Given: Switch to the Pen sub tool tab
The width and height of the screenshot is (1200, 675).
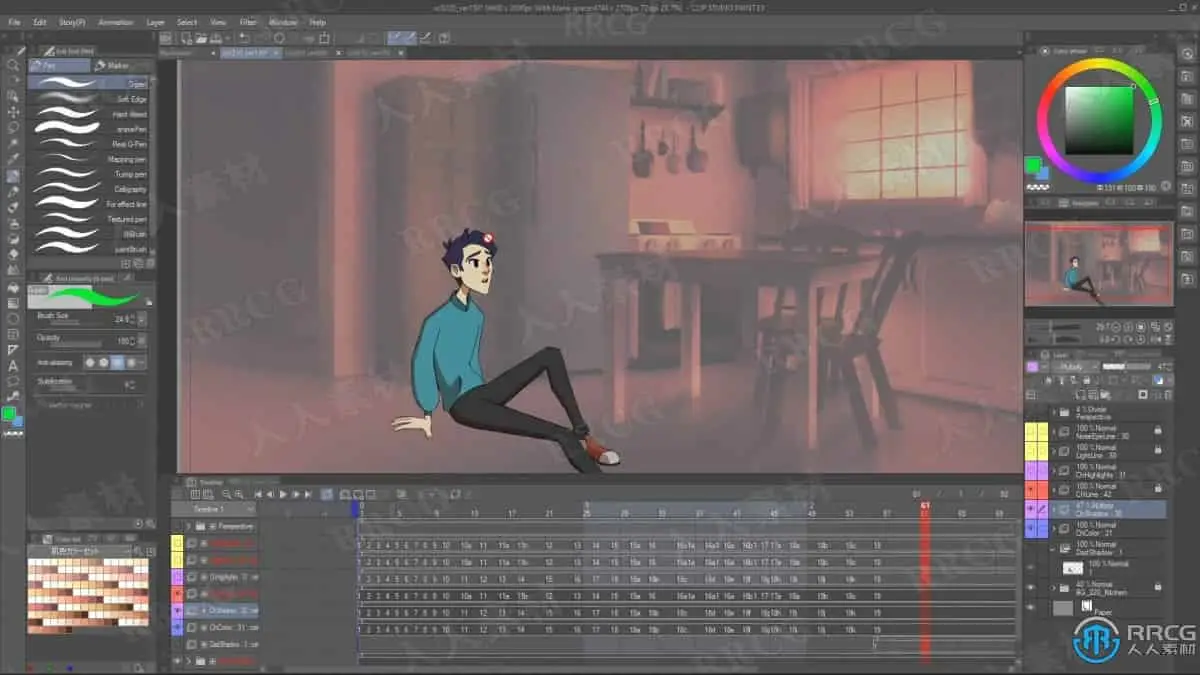Looking at the screenshot, I should (59, 66).
